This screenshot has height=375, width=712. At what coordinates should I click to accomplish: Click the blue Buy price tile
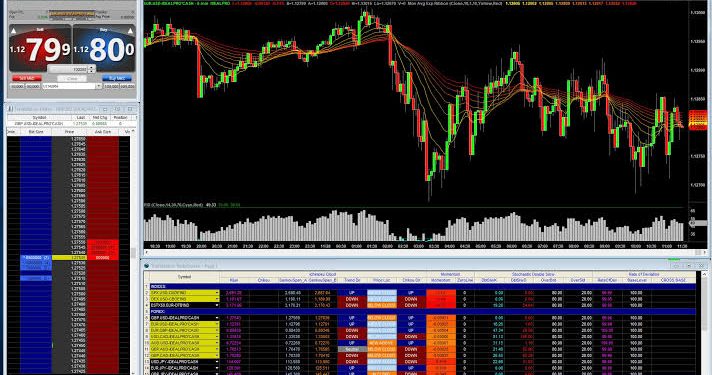coord(104,48)
